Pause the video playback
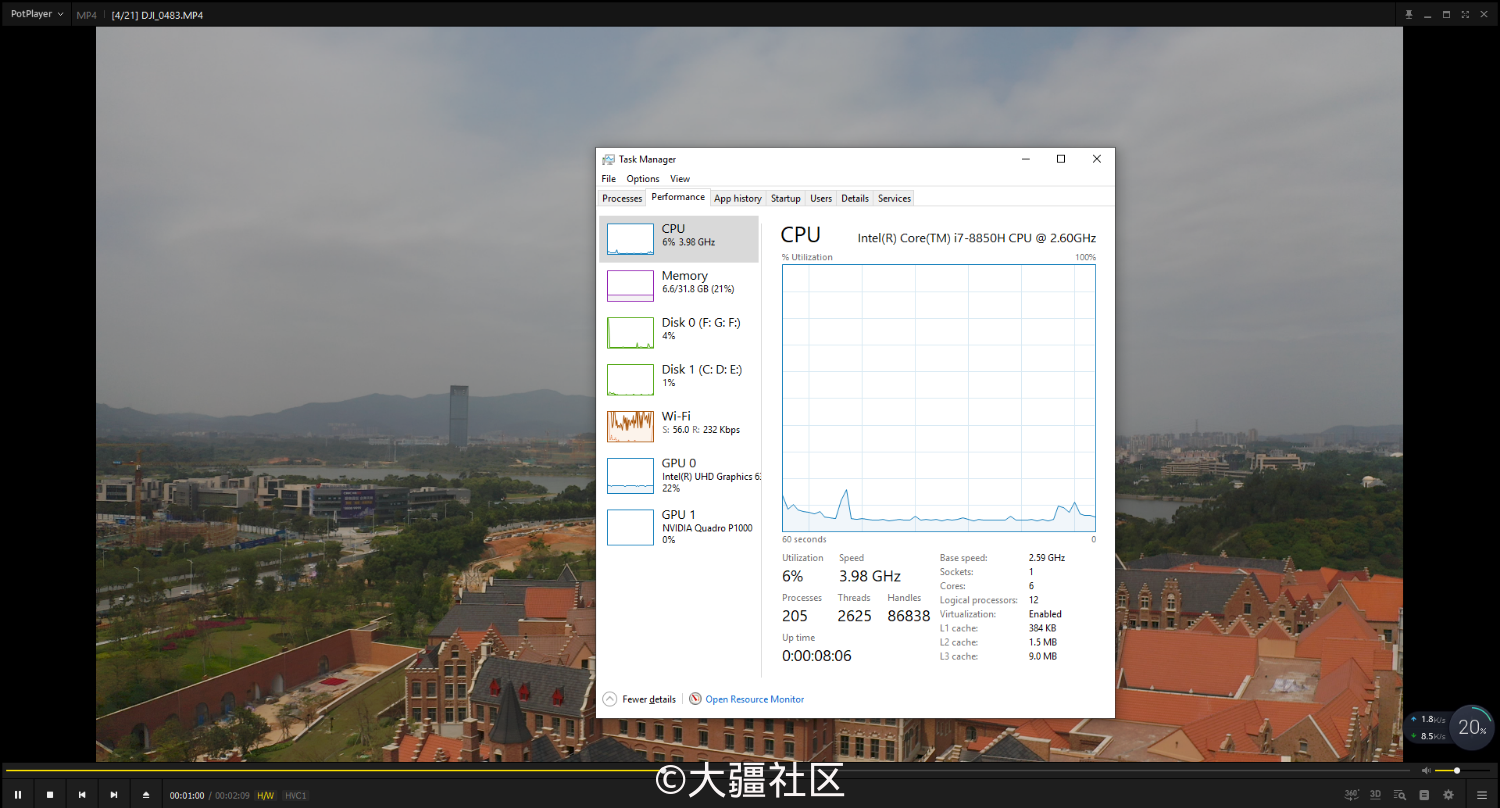 point(18,795)
